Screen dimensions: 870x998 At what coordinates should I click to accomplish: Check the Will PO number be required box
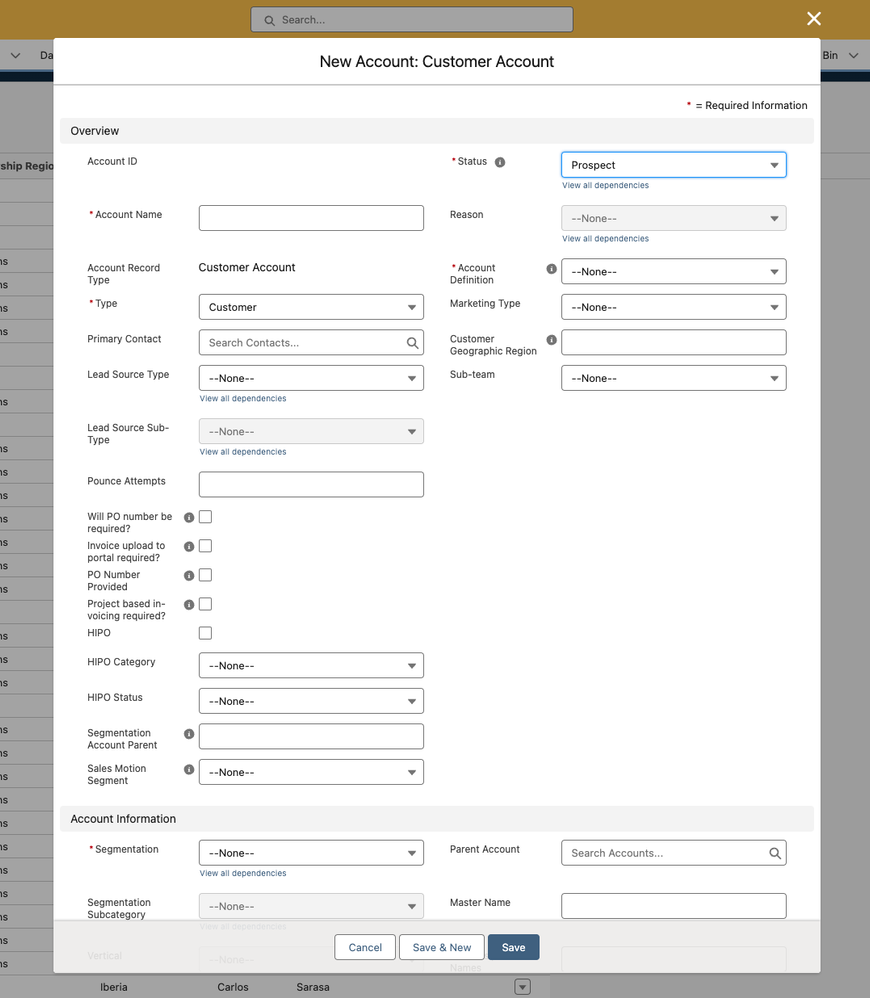[206, 517]
